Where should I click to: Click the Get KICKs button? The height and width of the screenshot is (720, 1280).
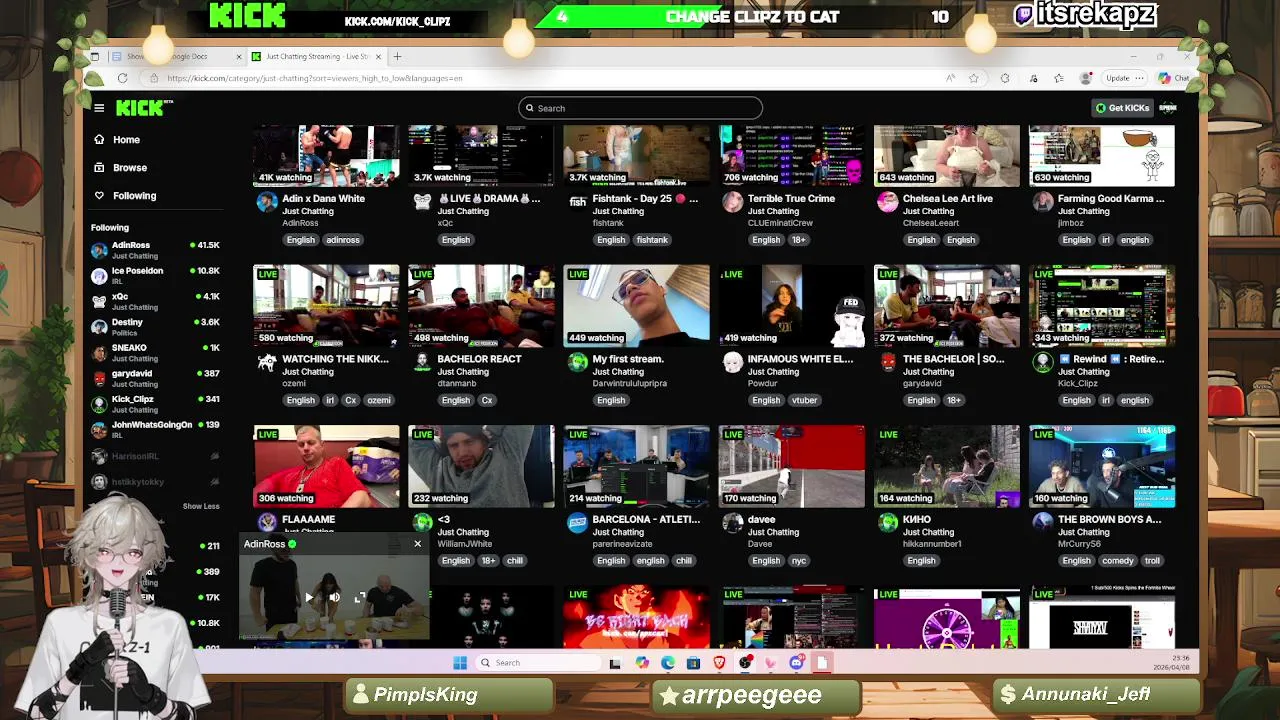pos(1122,108)
